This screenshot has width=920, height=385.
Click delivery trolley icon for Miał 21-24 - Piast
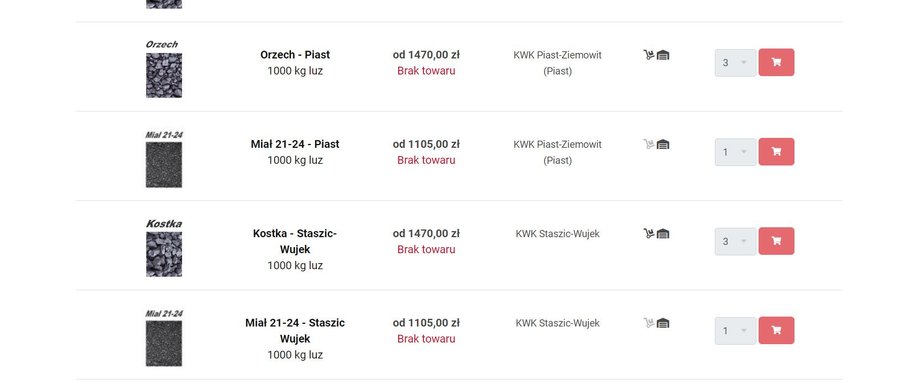click(649, 144)
